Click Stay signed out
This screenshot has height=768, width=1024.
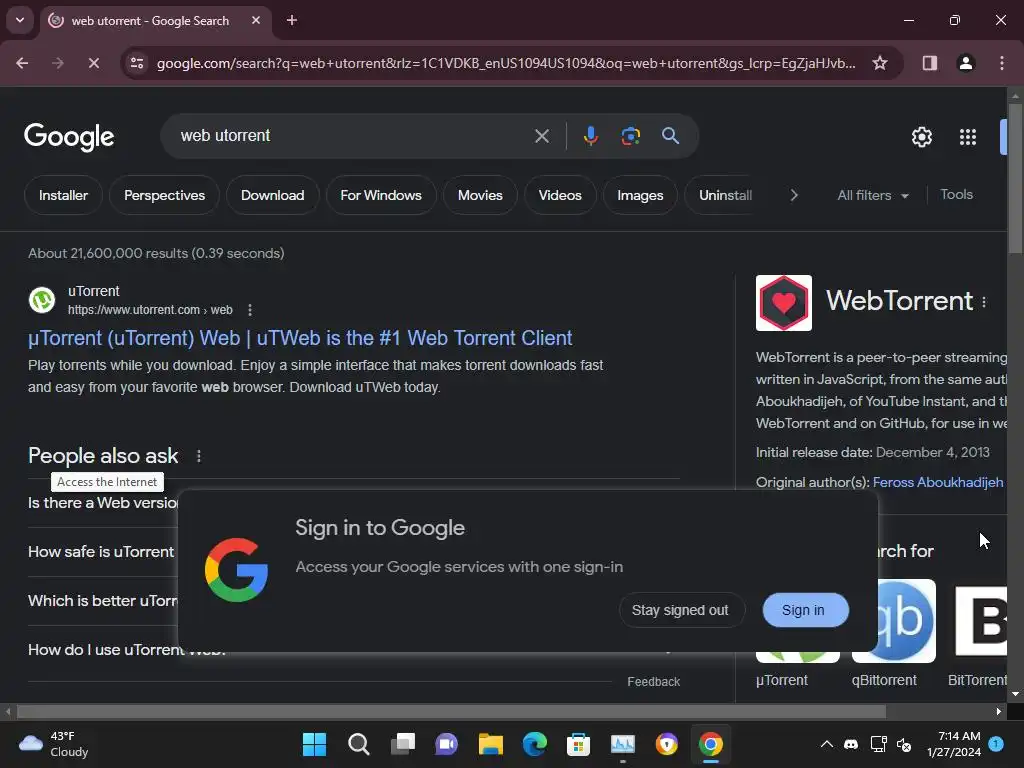click(680, 610)
